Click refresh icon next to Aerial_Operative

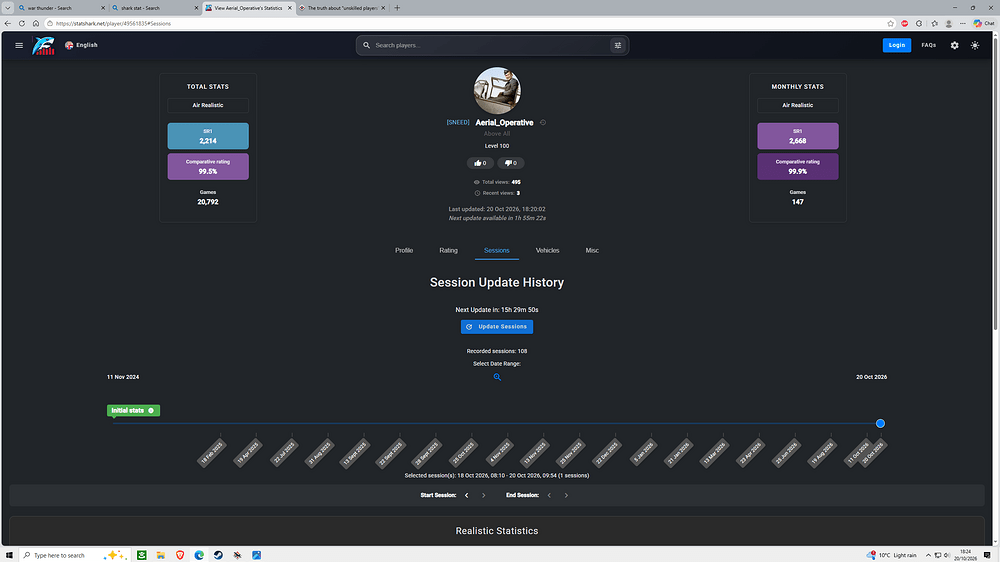543,122
